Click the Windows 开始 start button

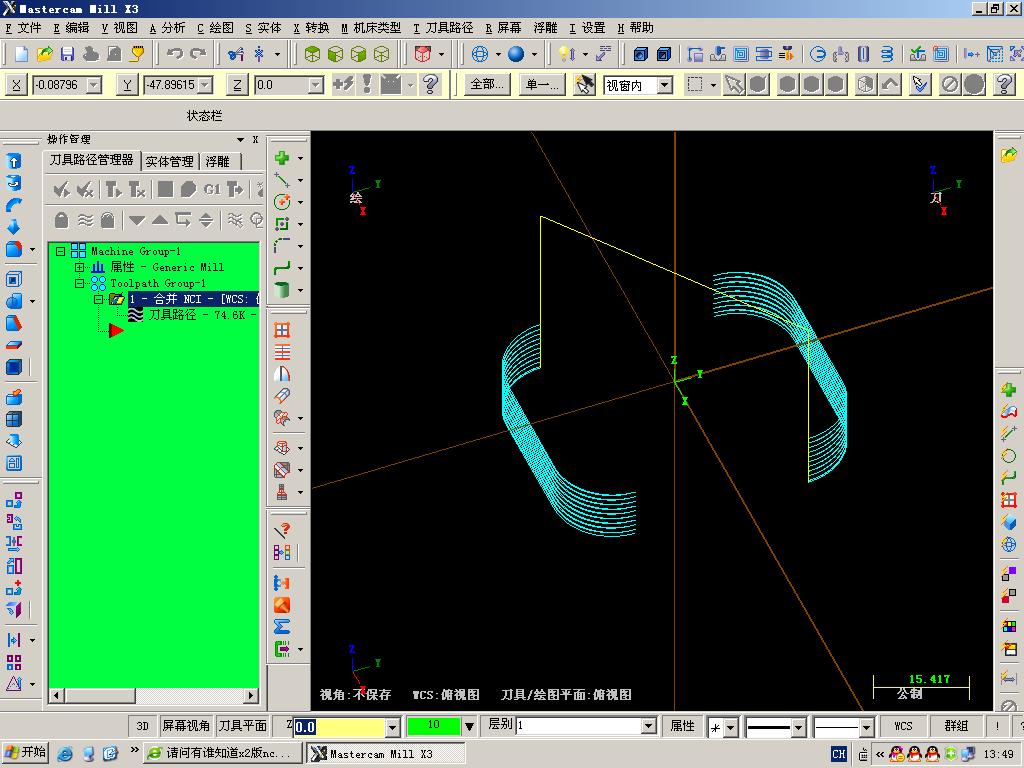25,752
